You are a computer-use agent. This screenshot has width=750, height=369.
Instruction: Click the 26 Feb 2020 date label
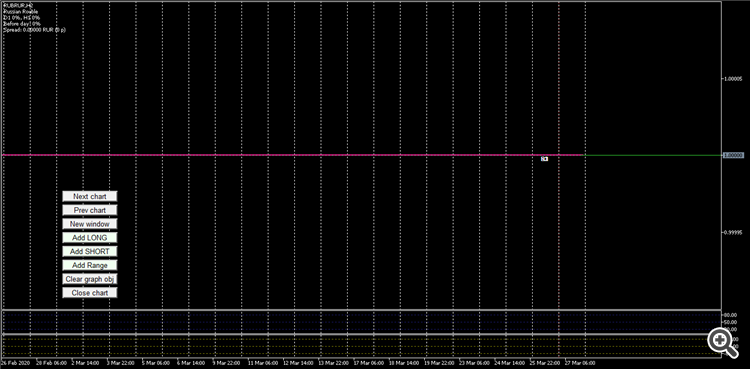click(x=15, y=363)
